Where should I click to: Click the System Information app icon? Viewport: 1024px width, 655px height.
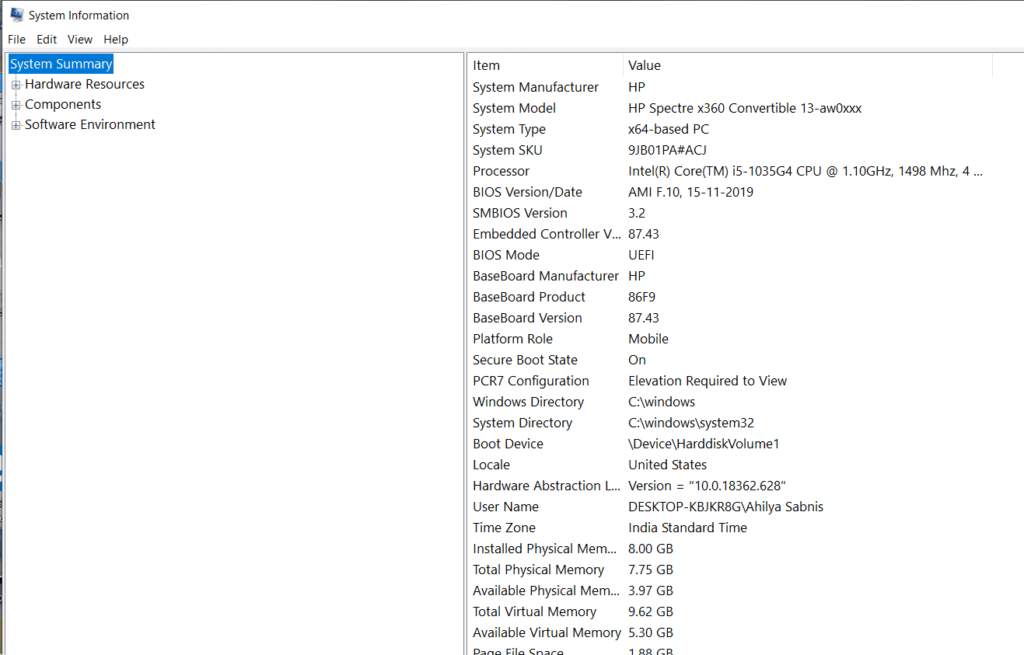pyautogui.click(x=16, y=15)
